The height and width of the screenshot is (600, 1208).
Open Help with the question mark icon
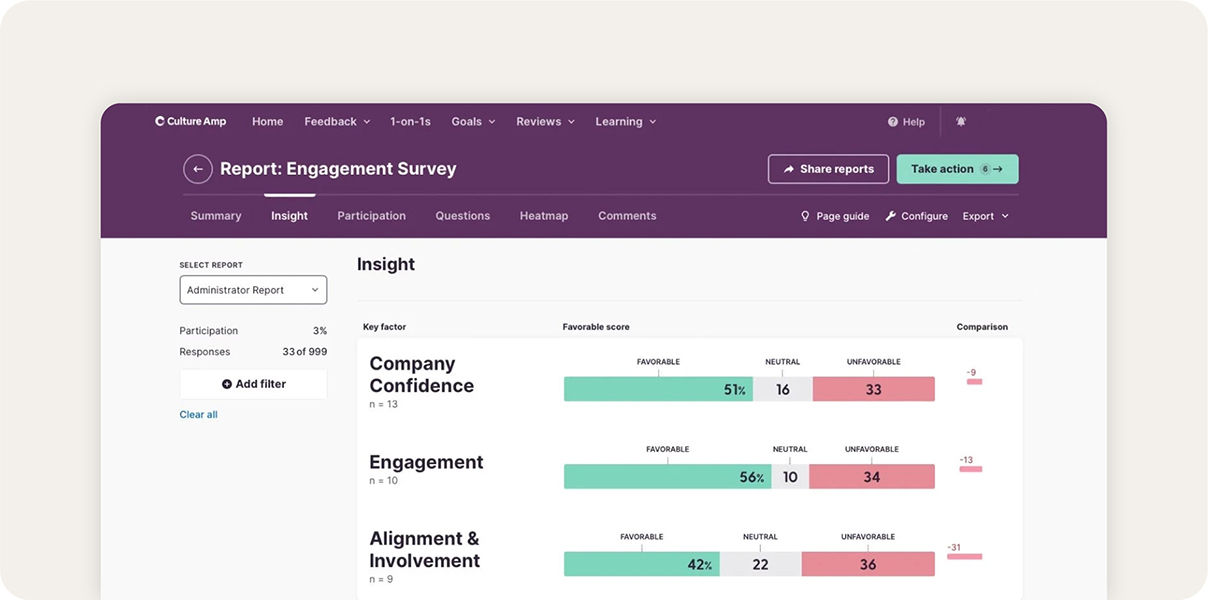pyautogui.click(x=906, y=122)
